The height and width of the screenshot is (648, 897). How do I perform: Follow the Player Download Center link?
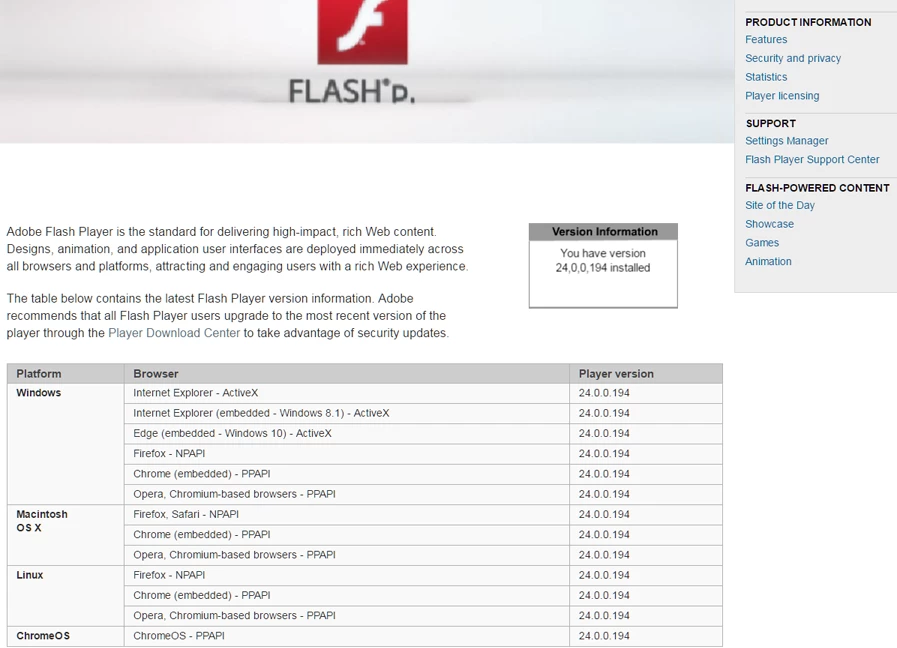[174, 333]
